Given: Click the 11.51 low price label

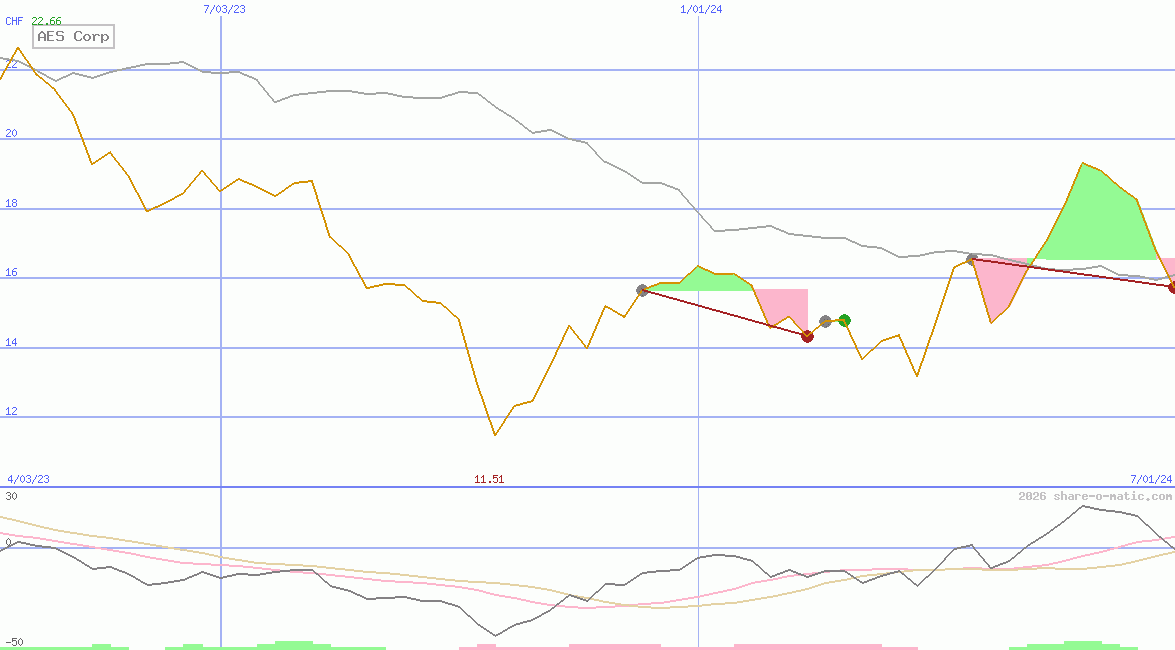Looking at the screenshot, I should click(x=489, y=479).
